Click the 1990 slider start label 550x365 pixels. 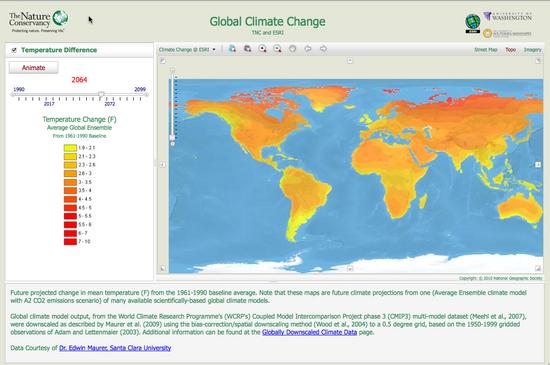pos(19,89)
